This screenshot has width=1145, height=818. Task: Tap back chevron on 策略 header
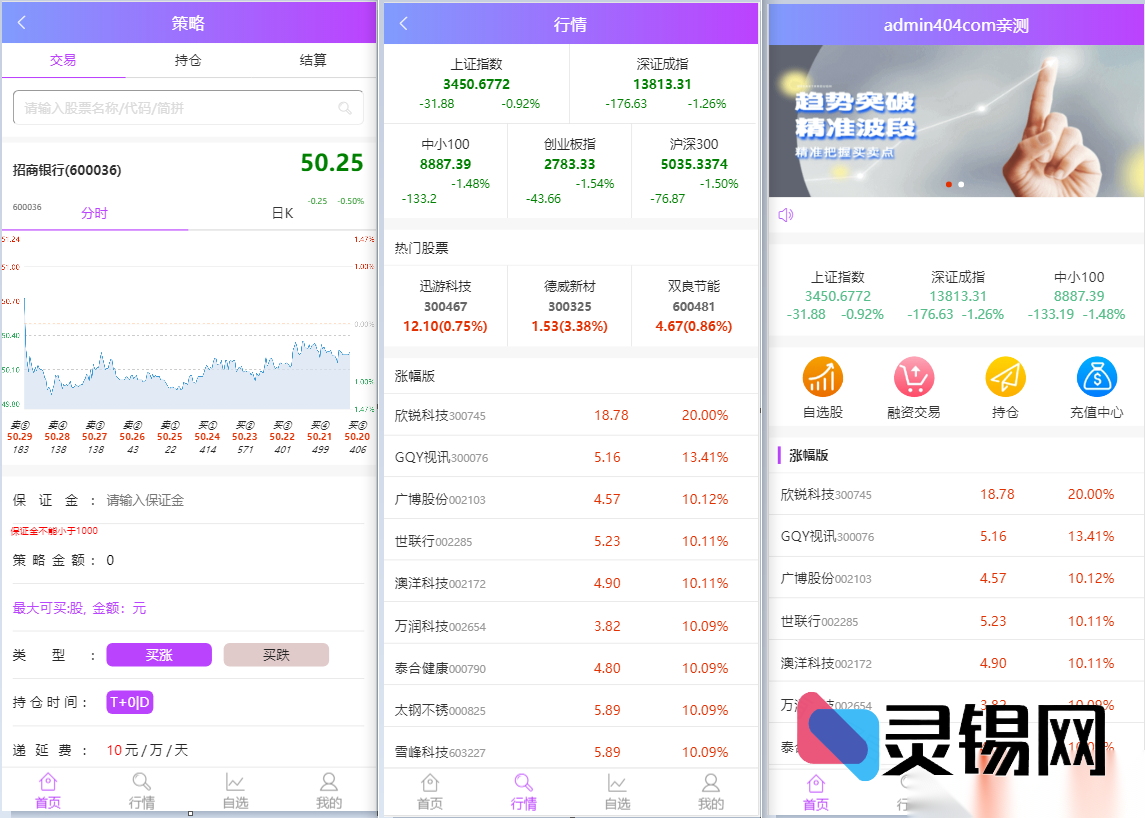pyautogui.click(x=21, y=22)
